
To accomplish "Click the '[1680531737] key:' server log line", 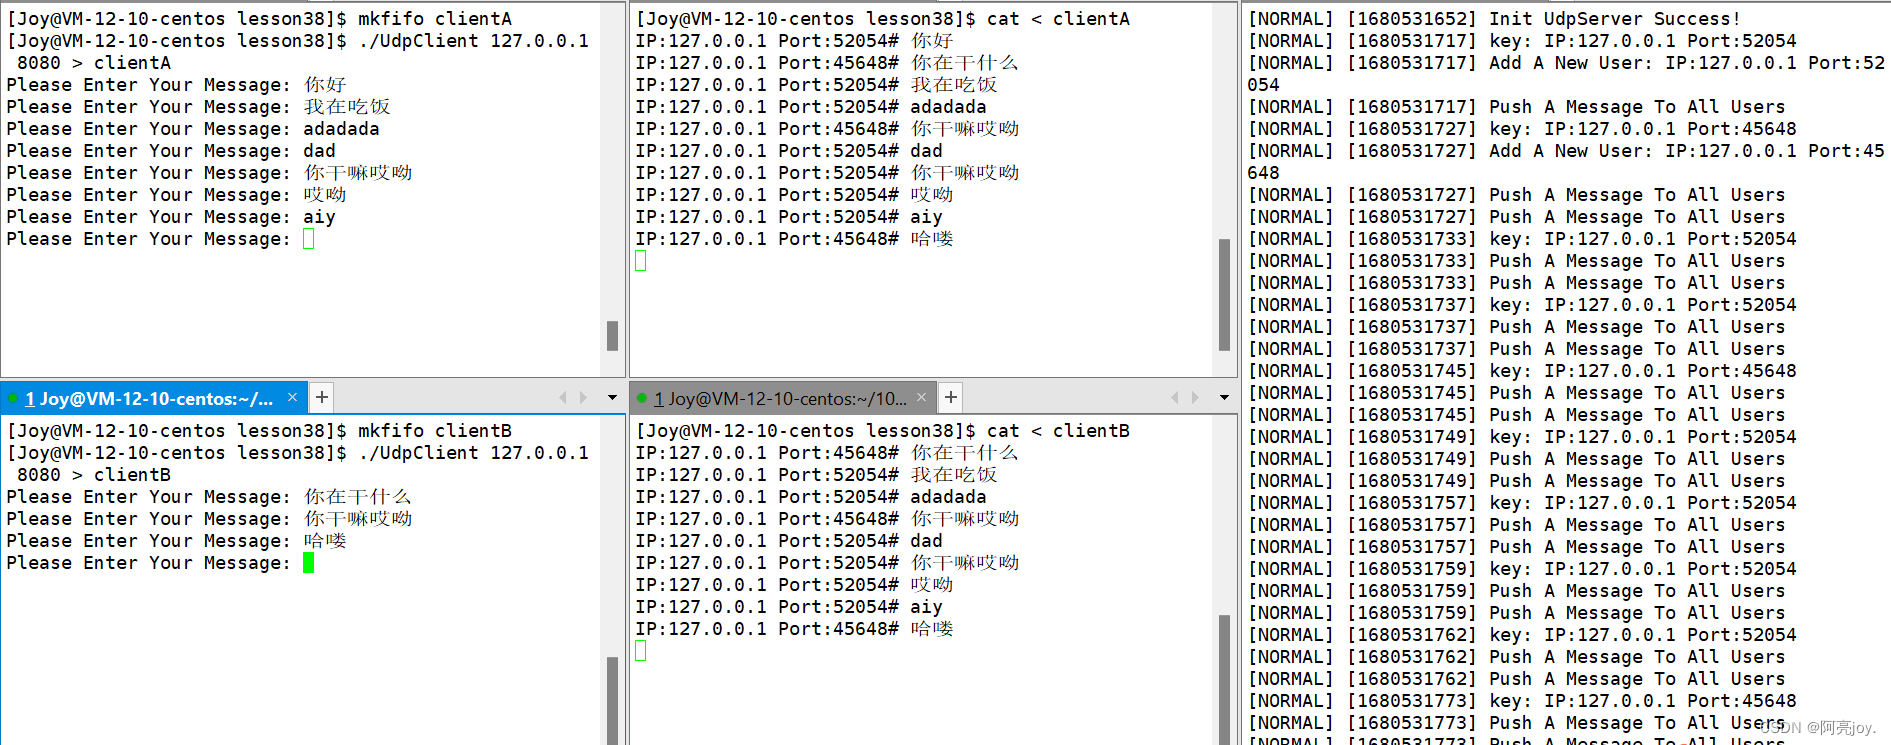I will [x=1522, y=305].
